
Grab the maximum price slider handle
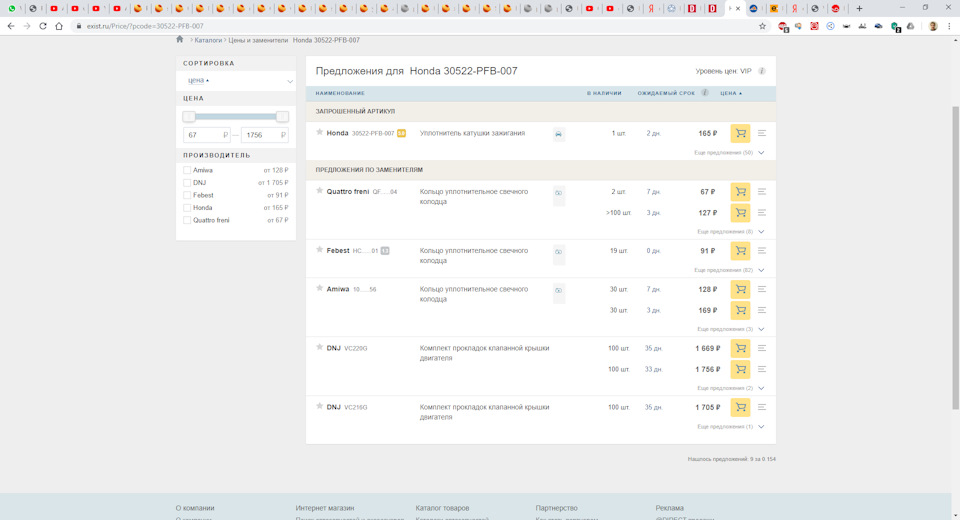click(x=282, y=116)
